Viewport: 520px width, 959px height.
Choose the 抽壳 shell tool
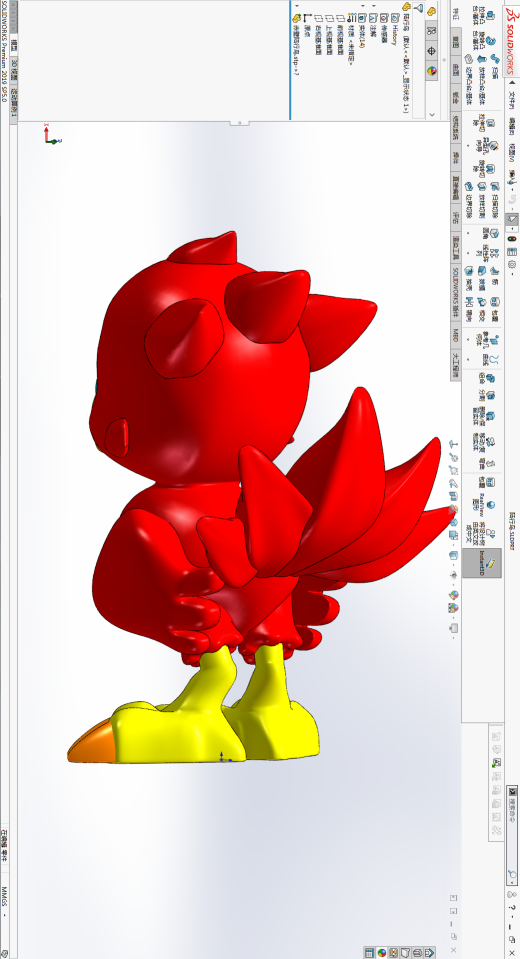(469, 278)
